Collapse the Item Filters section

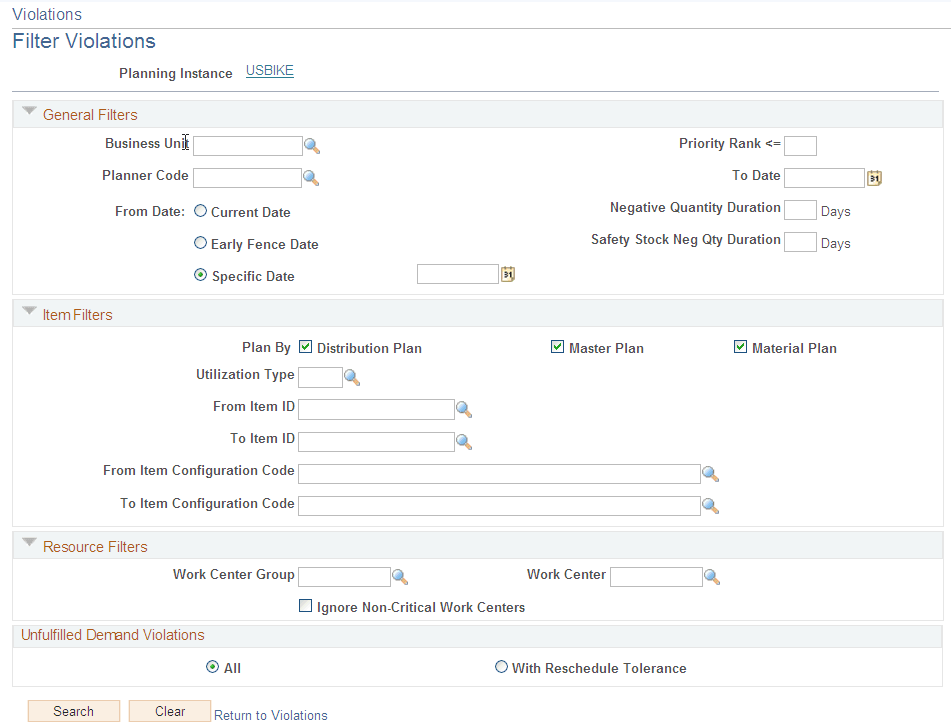pyautogui.click(x=29, y=310)
